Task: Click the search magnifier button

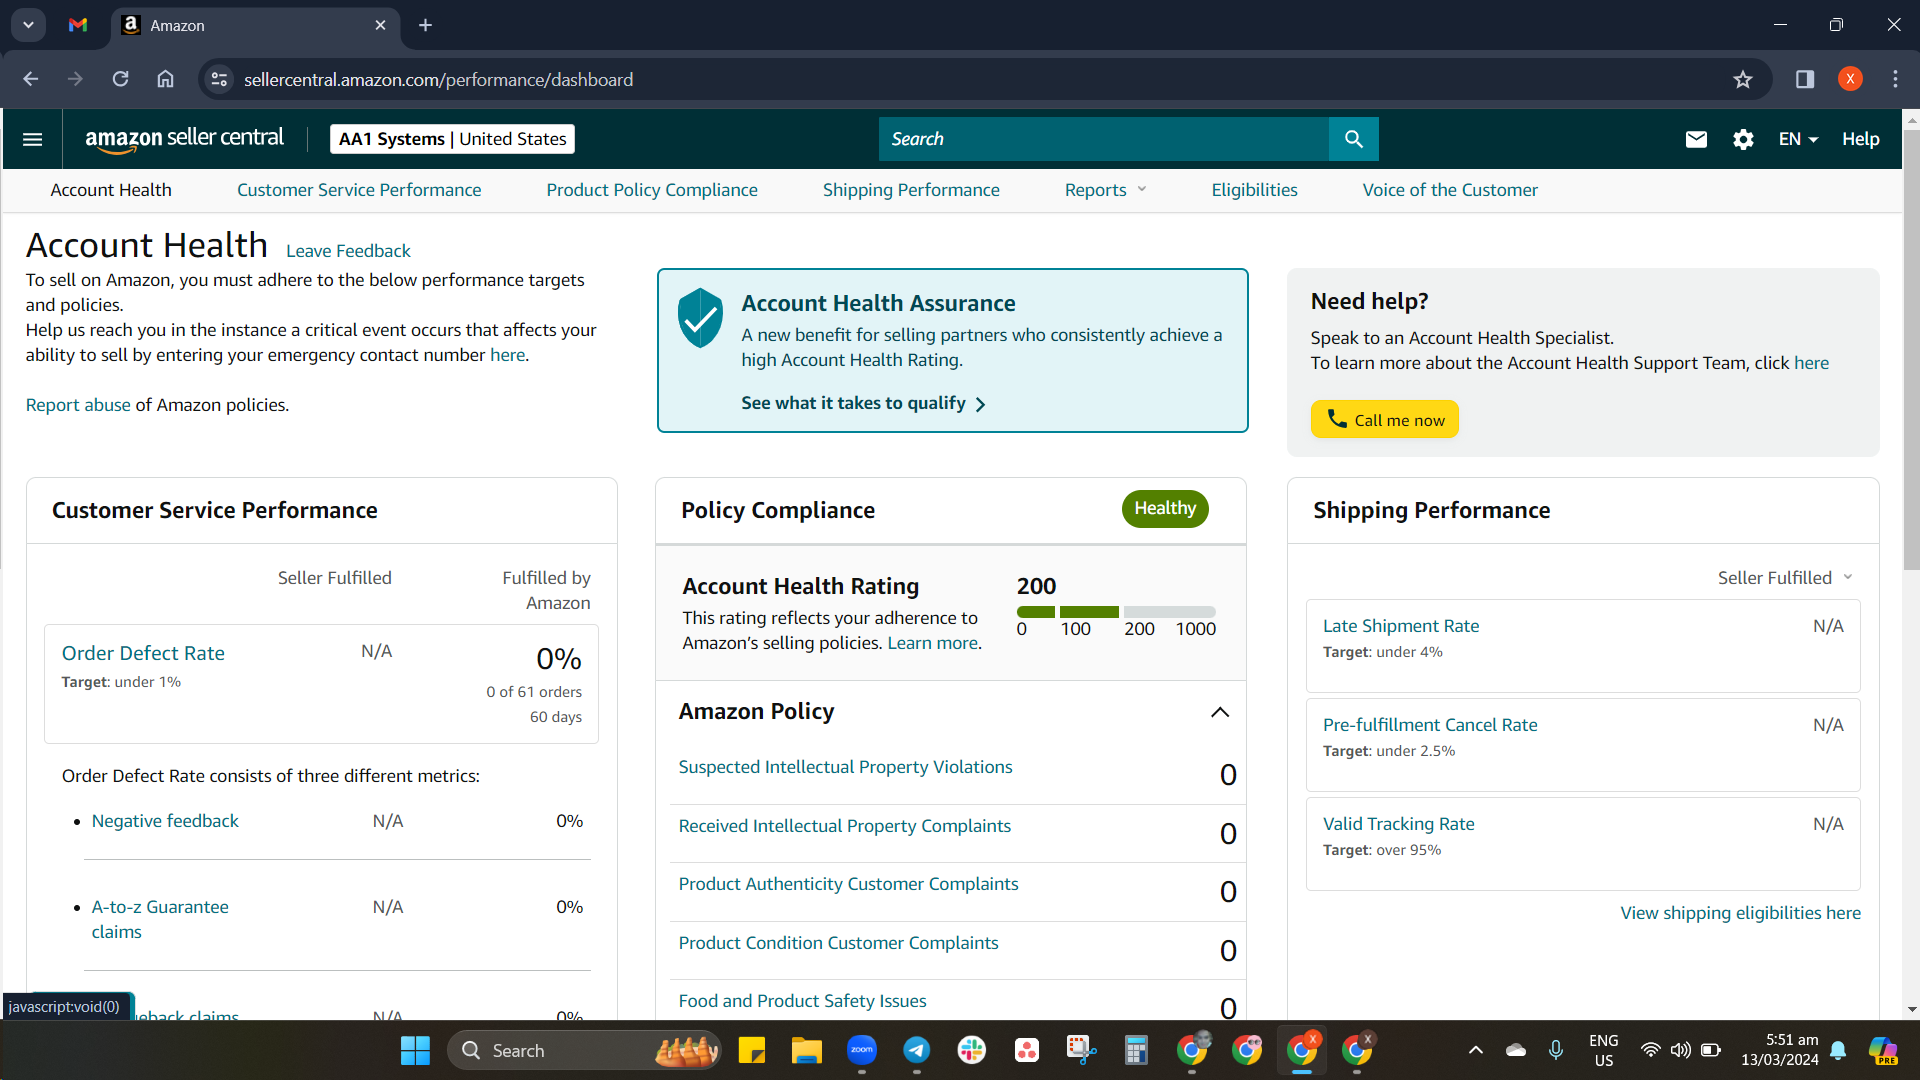Action: pyautogui.click(x=1354, y=139)
